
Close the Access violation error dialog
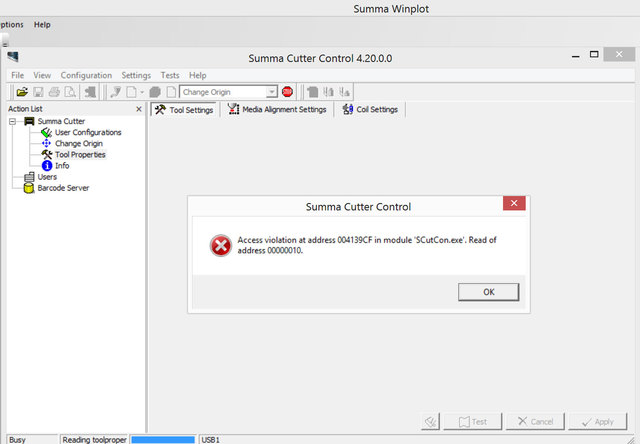[x=514, y=203]
